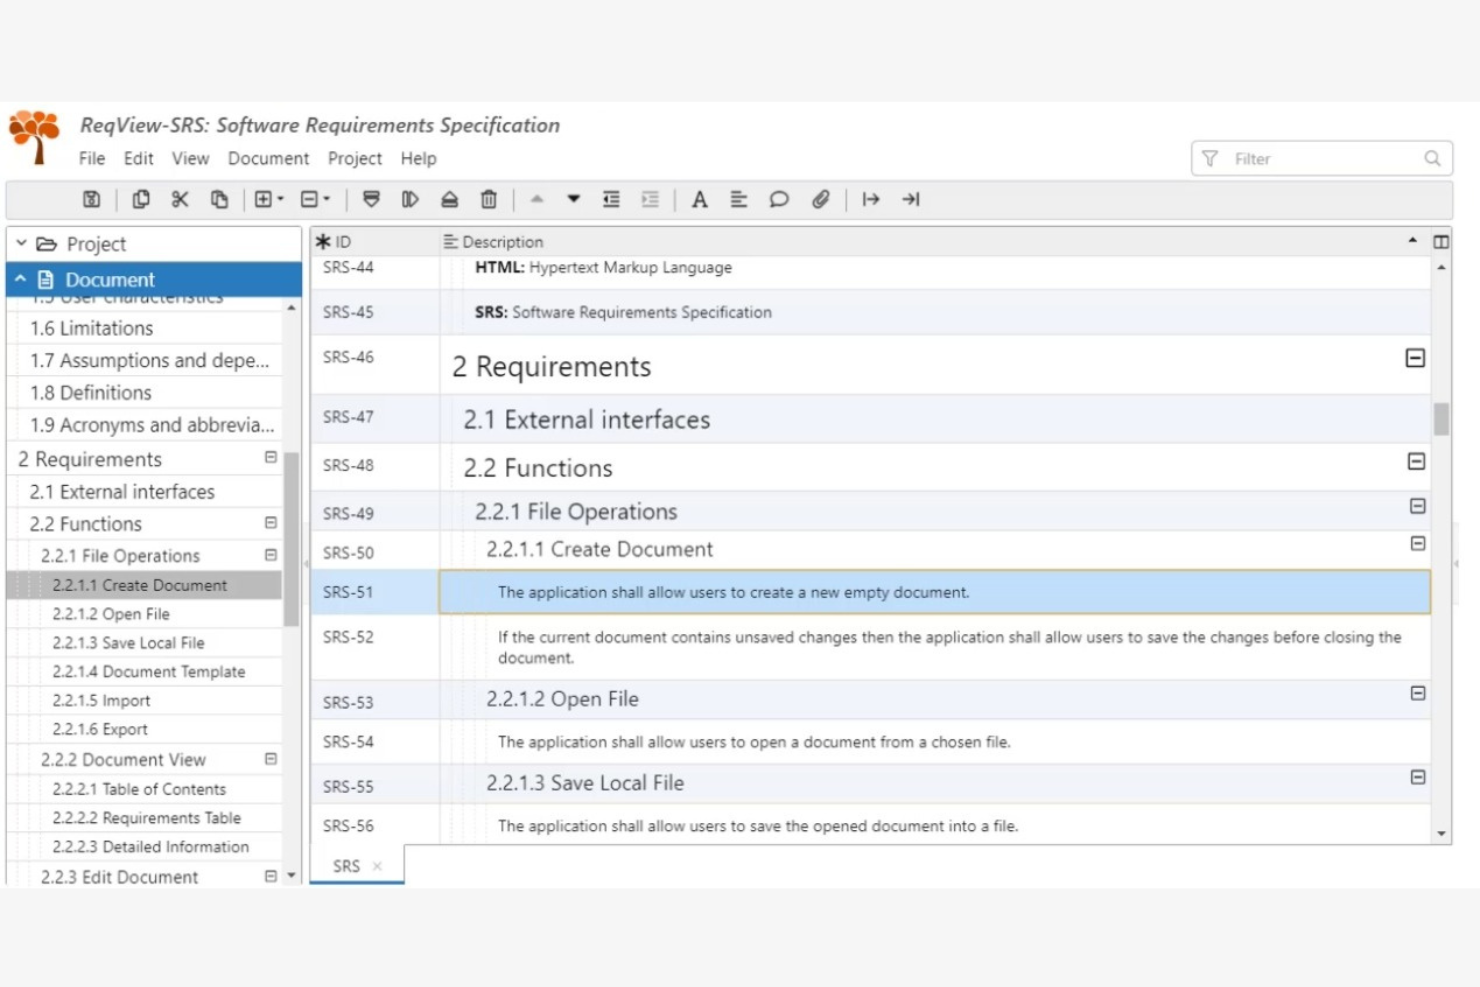1480x987 pixels.
Task: Collapse the Requirements section chapter SRS-46
Action: [x=1414, y=357]
